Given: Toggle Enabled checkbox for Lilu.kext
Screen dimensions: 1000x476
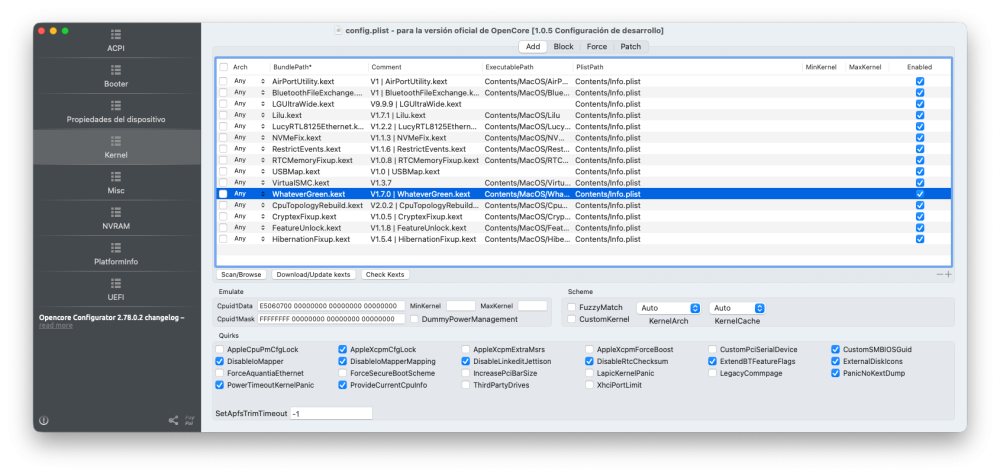Looking at the screenshot, I should pos(920,115).
